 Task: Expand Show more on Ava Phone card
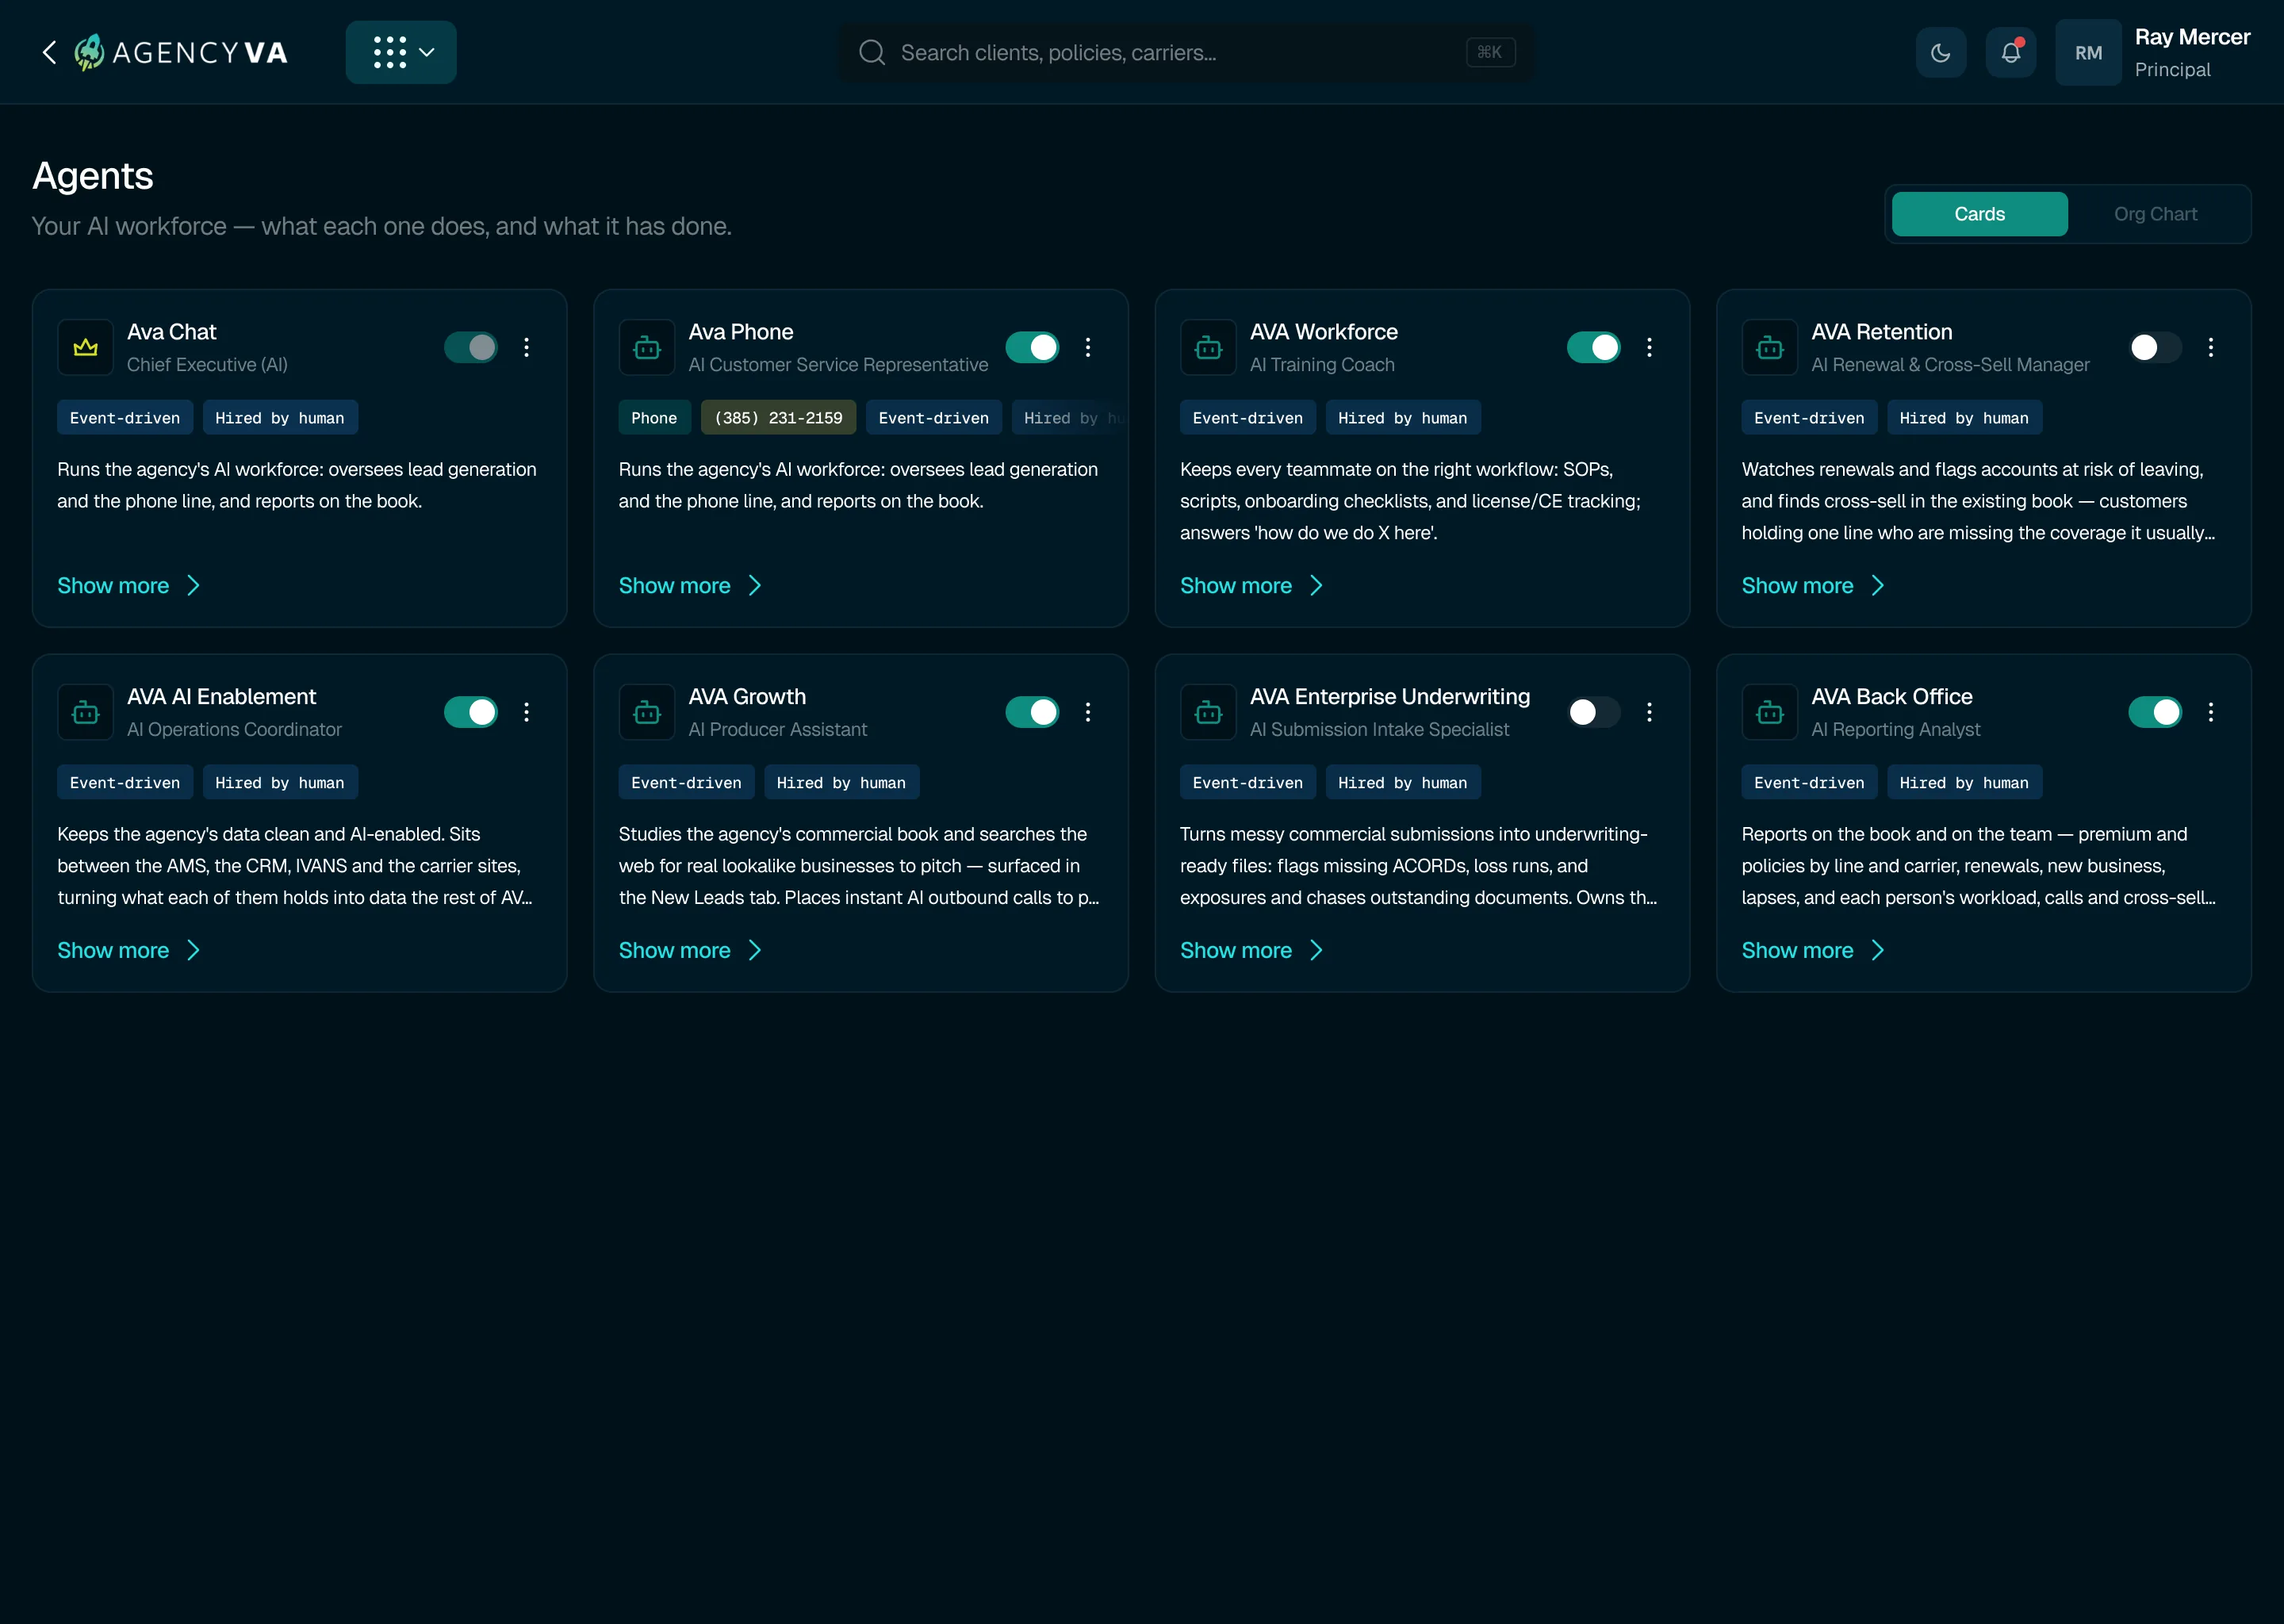[x=690, y=586]
